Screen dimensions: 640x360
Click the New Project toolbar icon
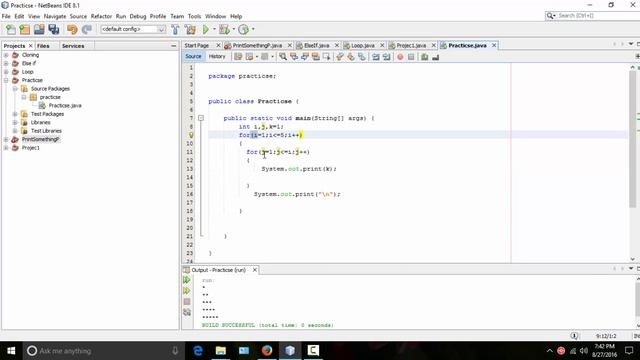click(x=25, y=29)
